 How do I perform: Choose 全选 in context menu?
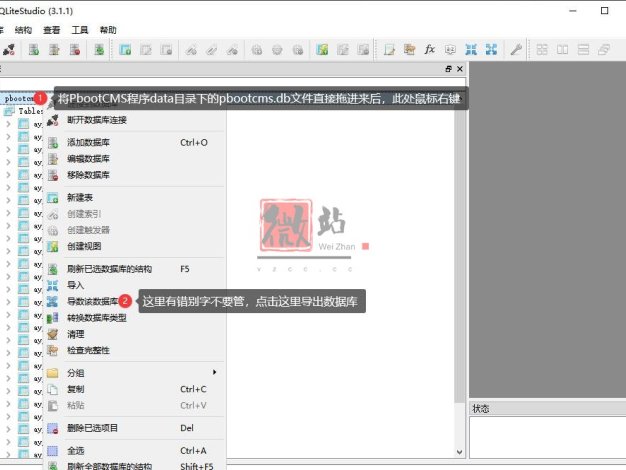[135, 451]
